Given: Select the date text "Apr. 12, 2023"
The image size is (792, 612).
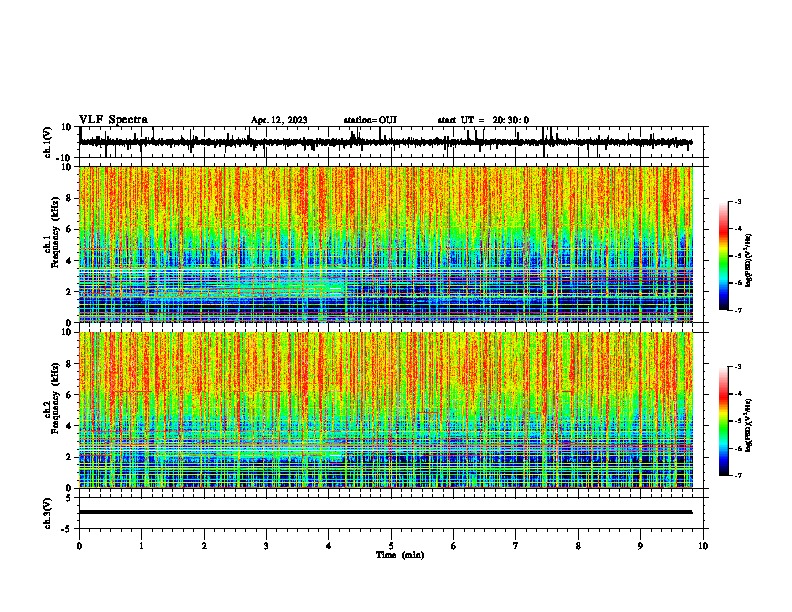Looking at the screenshot, I should point(279,120).
